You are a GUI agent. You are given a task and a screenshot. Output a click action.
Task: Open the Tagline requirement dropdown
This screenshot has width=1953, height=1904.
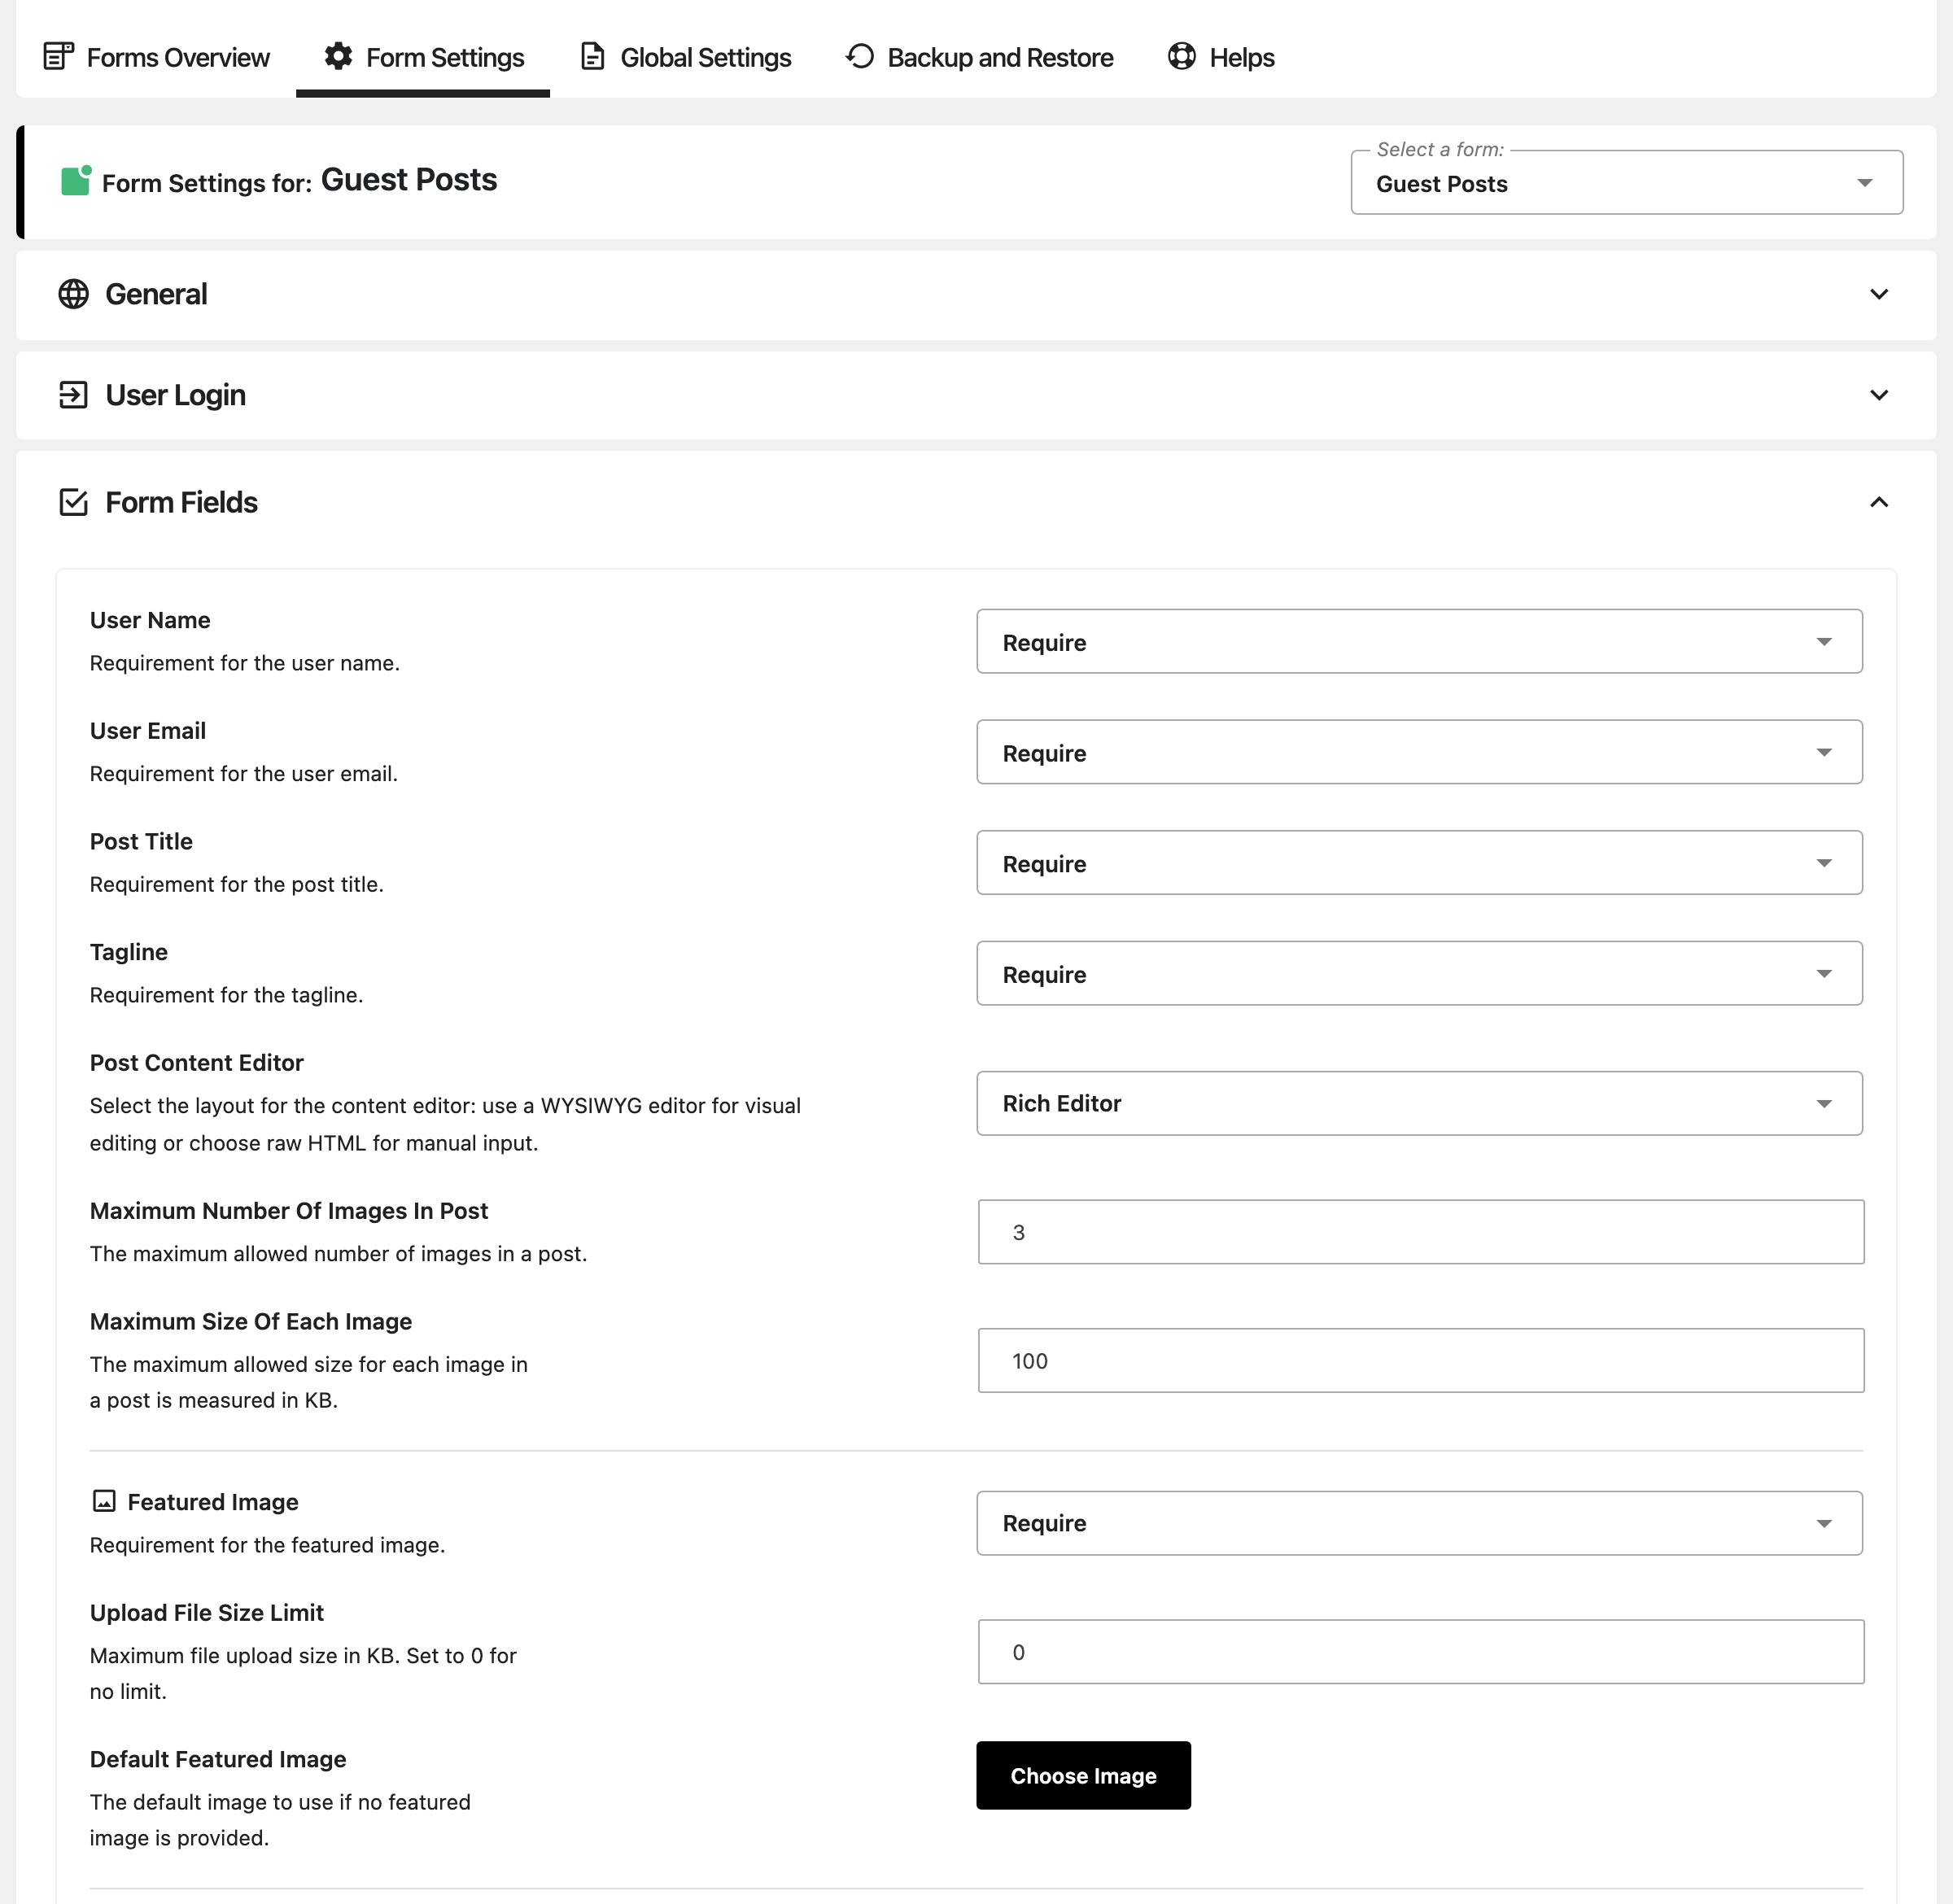[x=1419, y=974]
